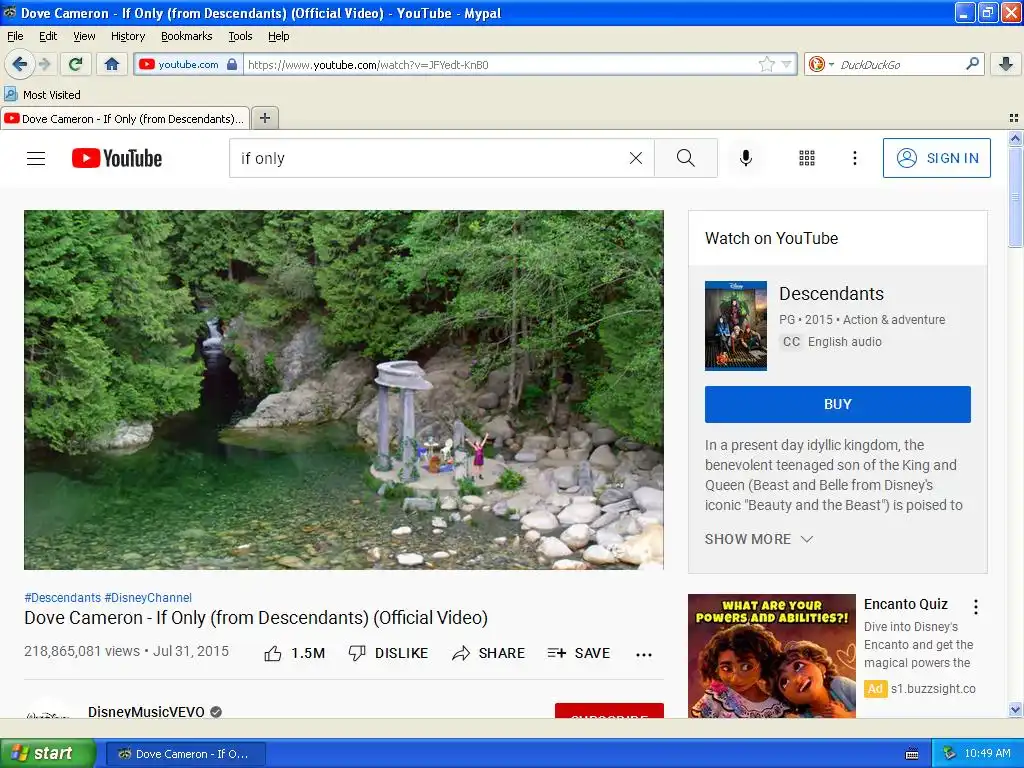Open a new tab with plus button
This screenshot has height=768, width=1024.
pyautogui.click(x=264, y=118)
